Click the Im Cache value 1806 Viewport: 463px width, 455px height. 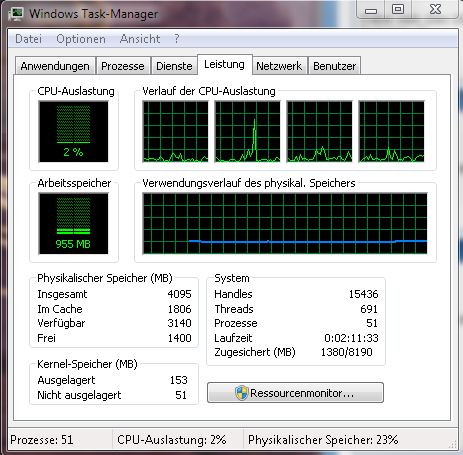179,309
